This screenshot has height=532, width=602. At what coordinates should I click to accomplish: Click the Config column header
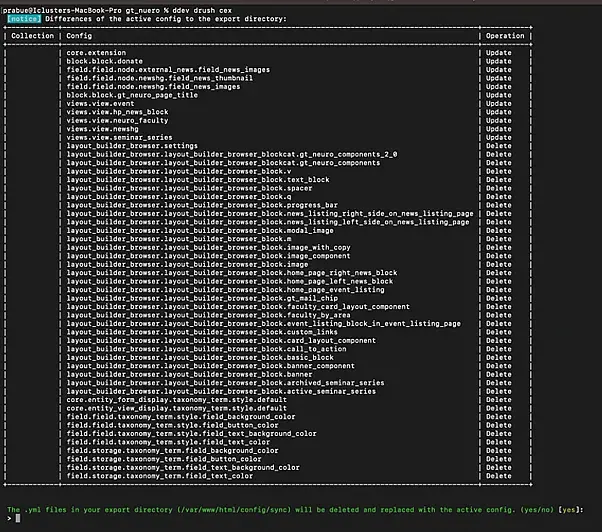(79, 36)
